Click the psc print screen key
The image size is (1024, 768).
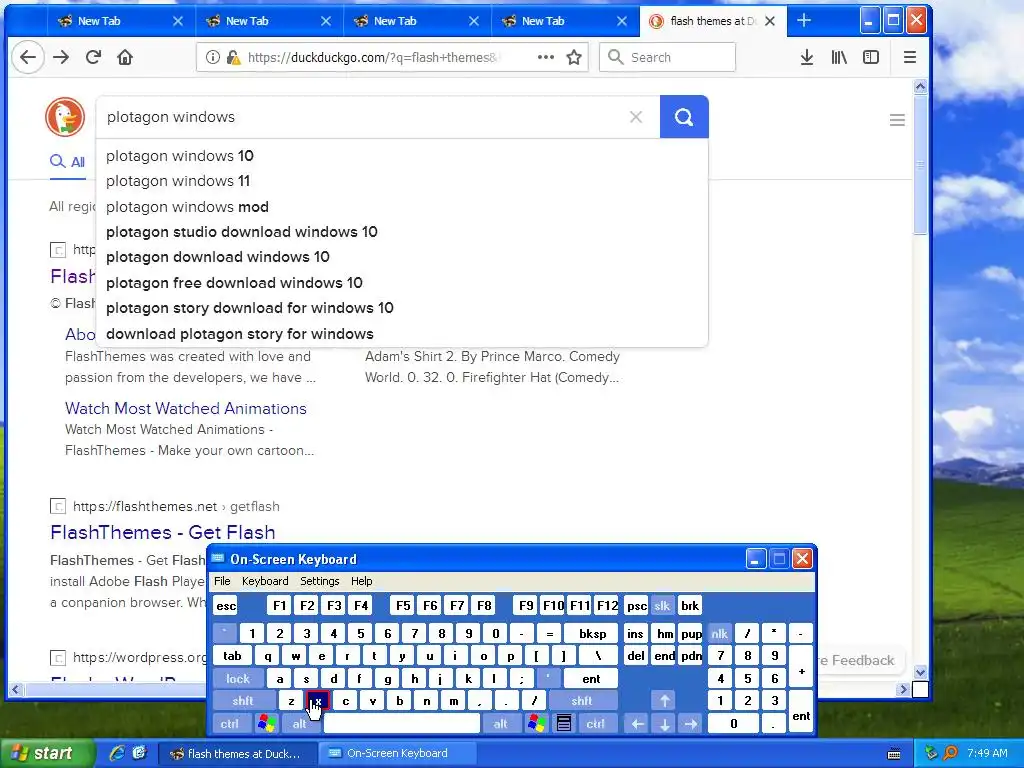pos(637,605)
